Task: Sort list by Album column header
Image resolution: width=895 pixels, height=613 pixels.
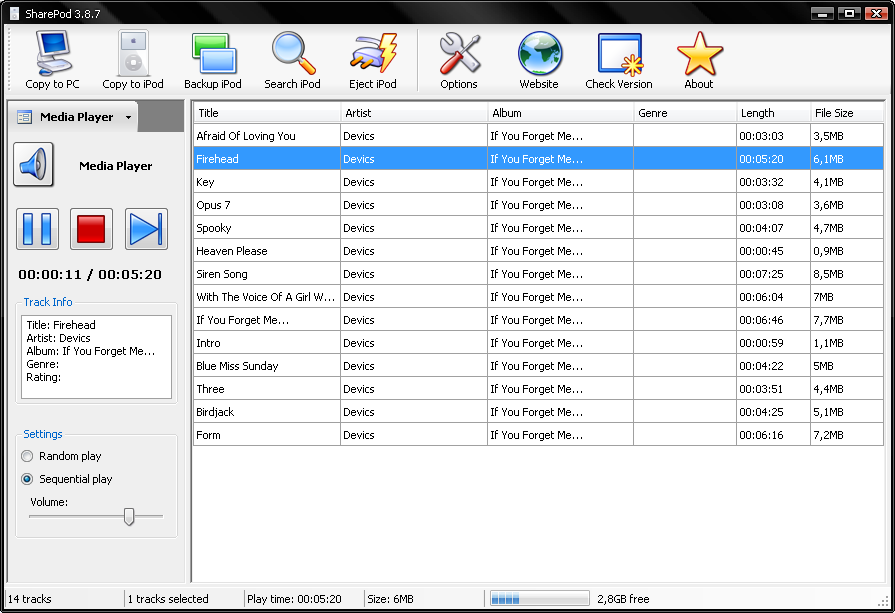Action: pos(561,113)
